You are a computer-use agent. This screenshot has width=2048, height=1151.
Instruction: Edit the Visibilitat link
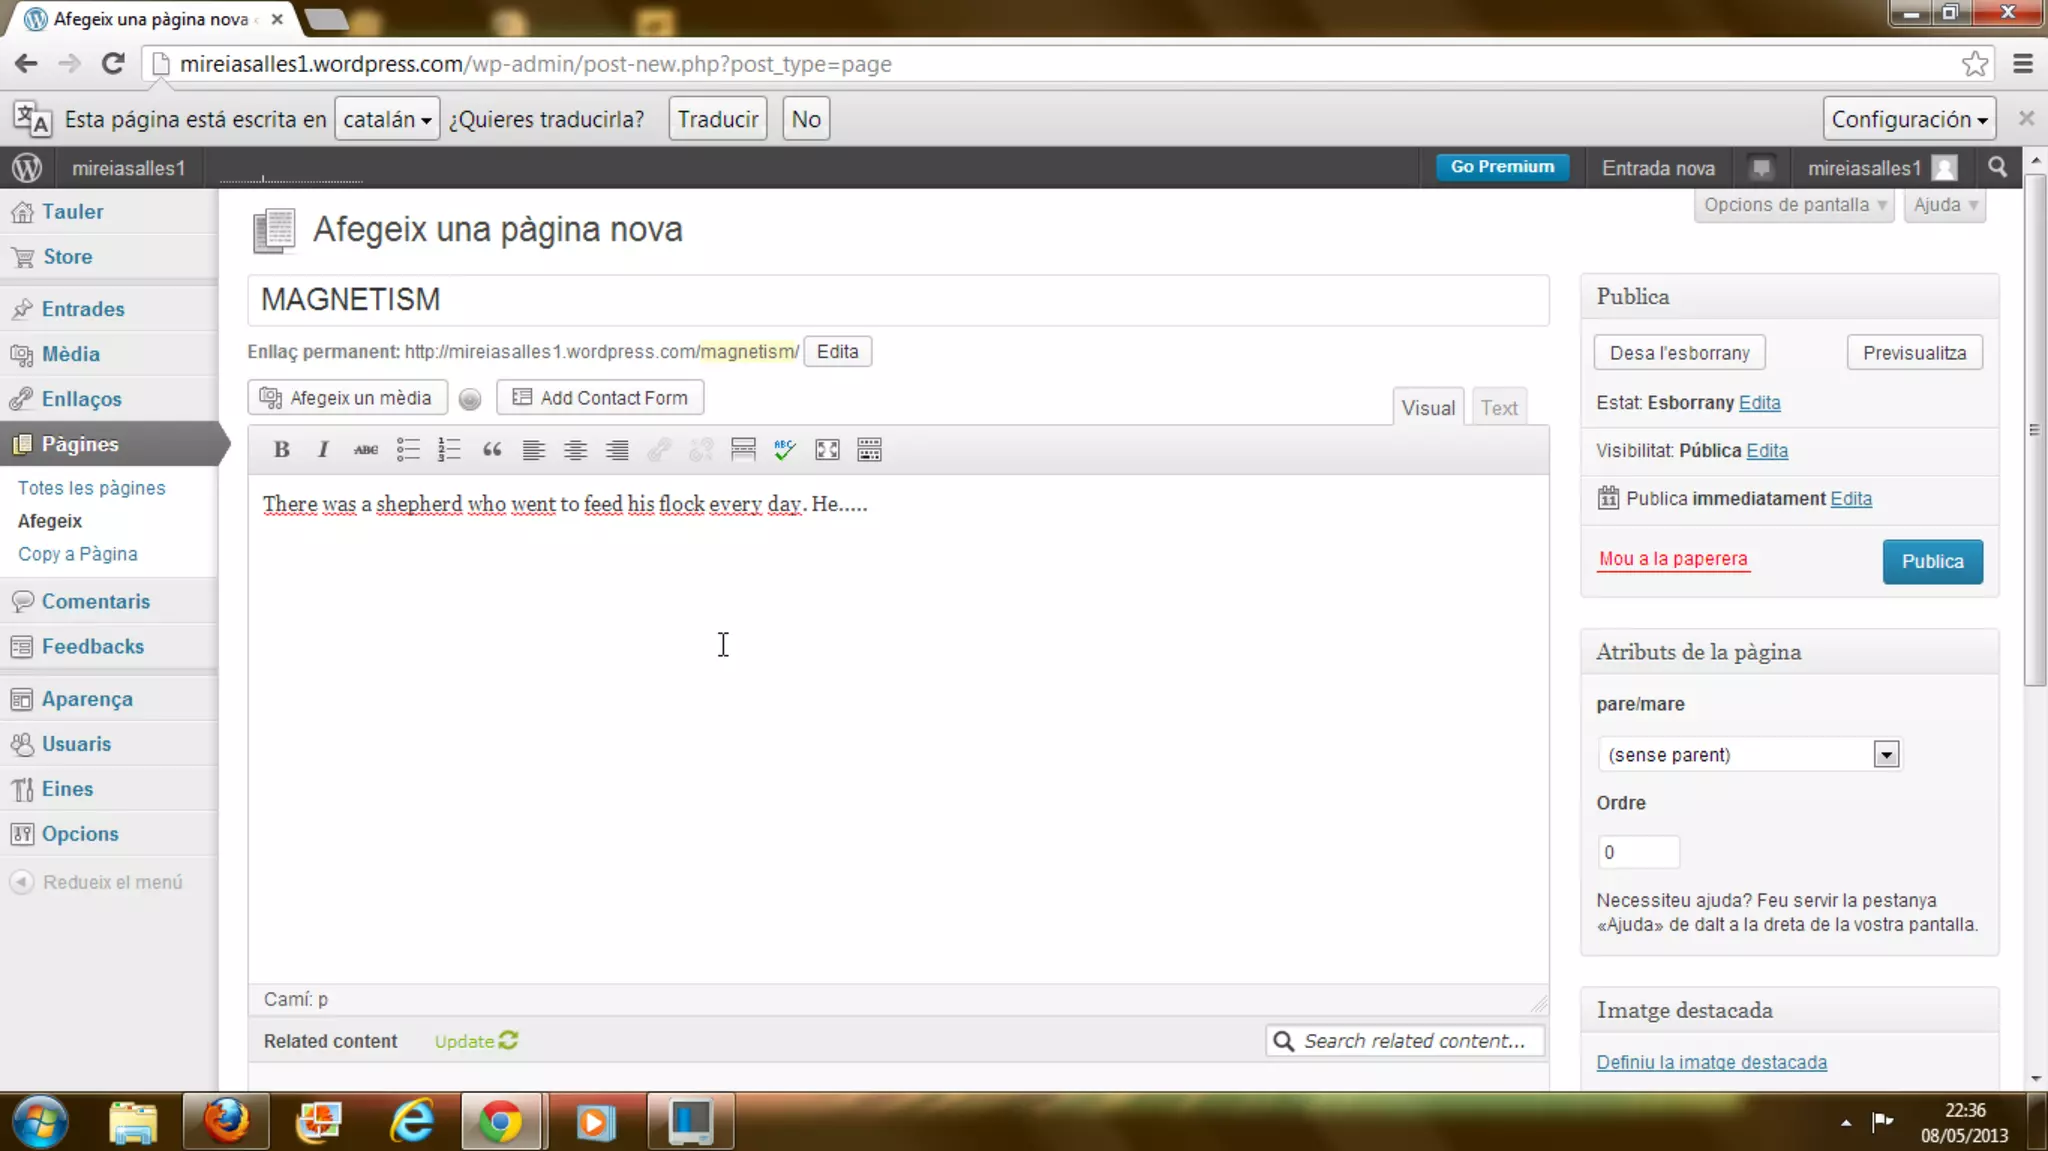(x=1767, y=451)
